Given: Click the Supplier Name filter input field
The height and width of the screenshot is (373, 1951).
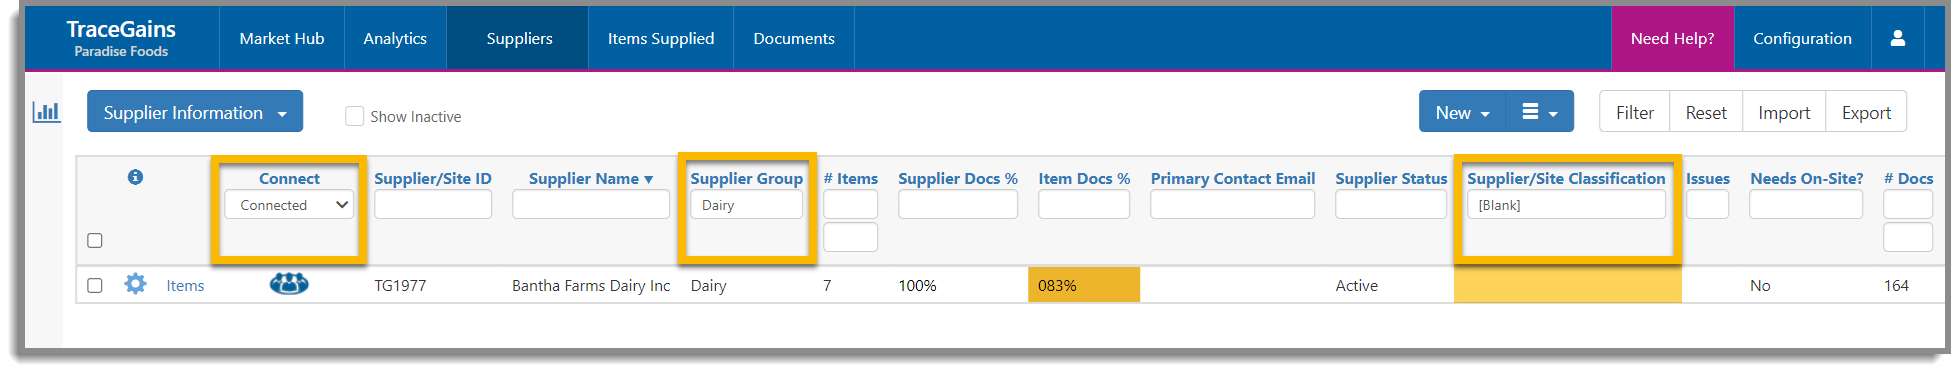Looking at the screenshot, I should (591, 205).
